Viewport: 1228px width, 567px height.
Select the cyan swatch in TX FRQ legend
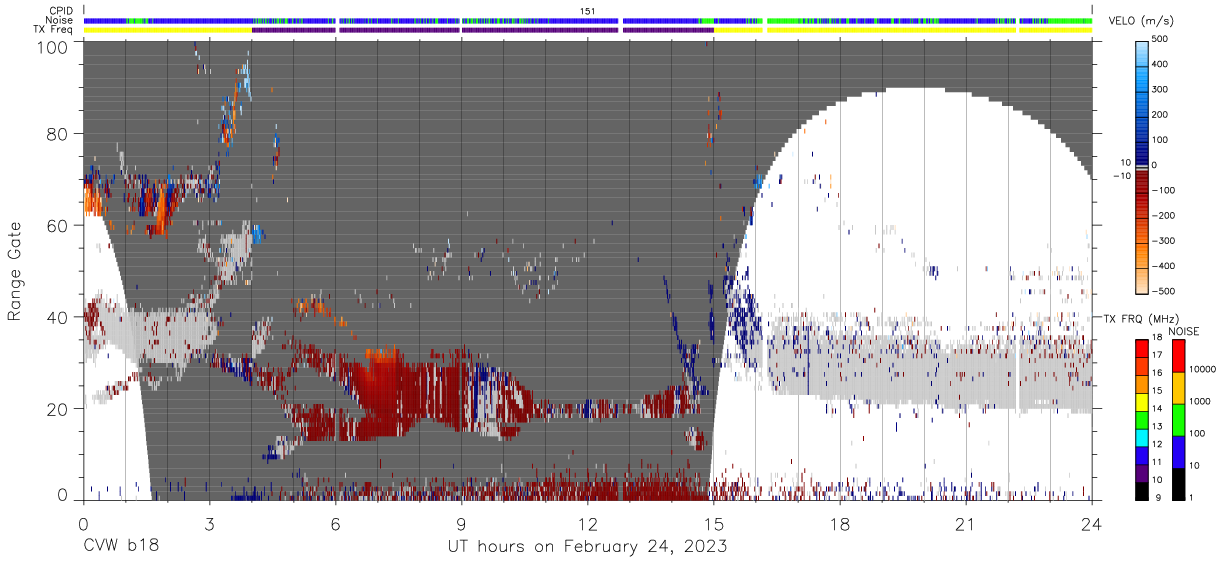[1142, 438]
